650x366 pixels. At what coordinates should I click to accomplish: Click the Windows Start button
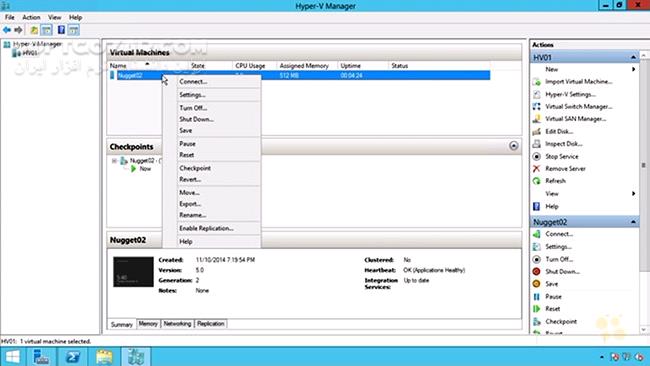12,356
